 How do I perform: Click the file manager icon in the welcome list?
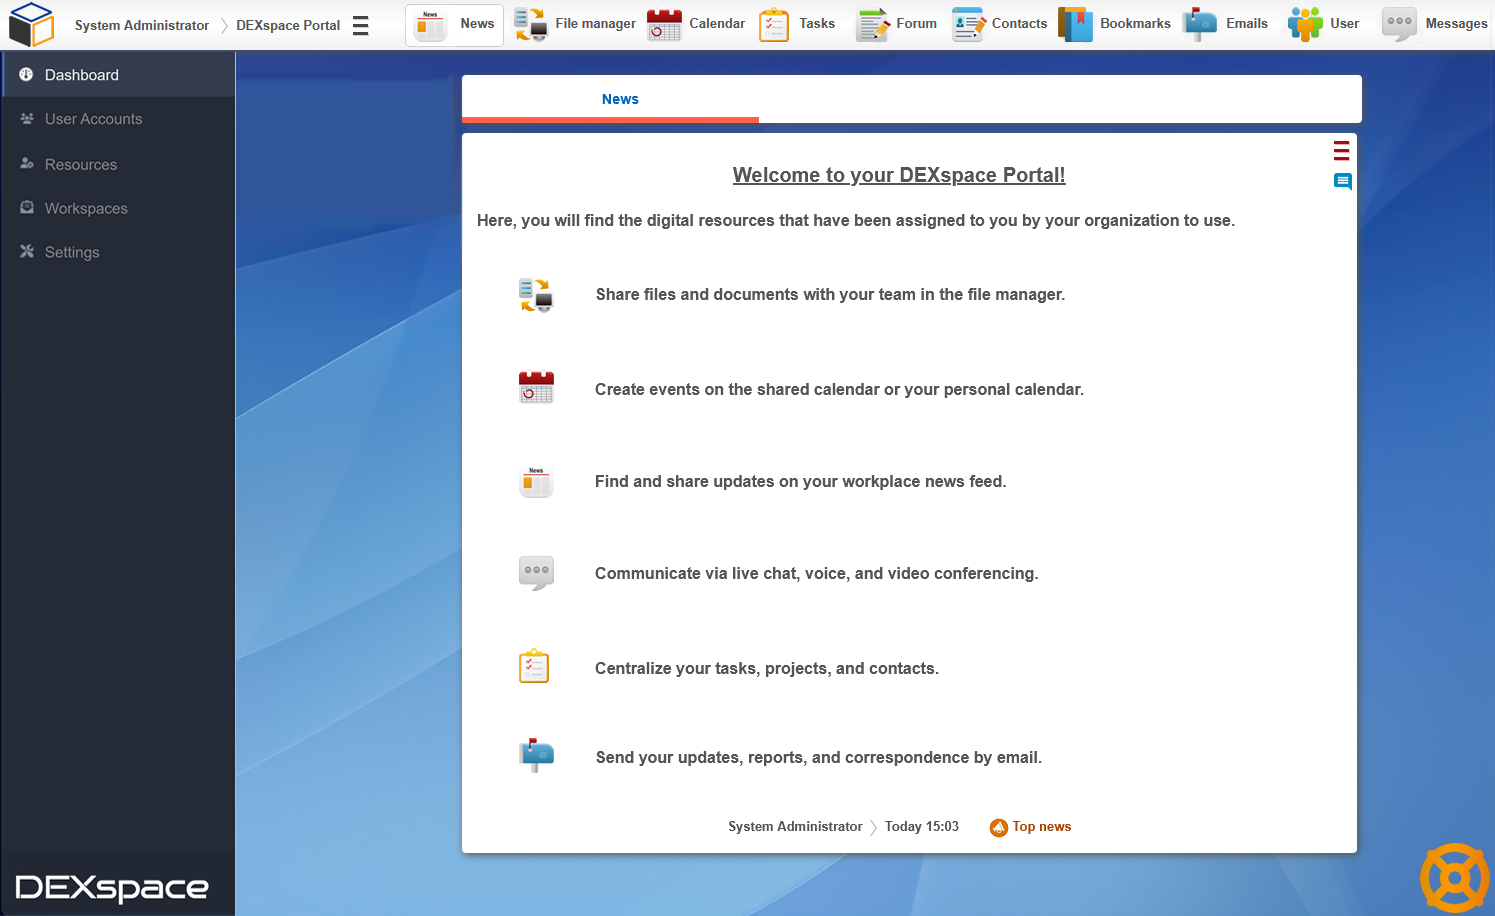point(536,296)
